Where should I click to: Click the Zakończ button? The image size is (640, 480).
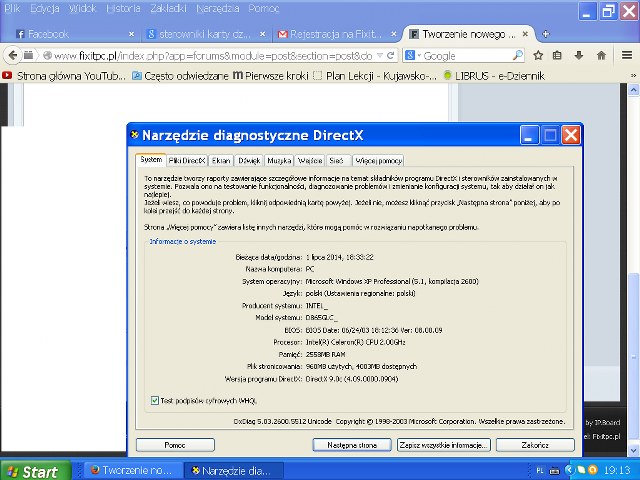point(535,445)
